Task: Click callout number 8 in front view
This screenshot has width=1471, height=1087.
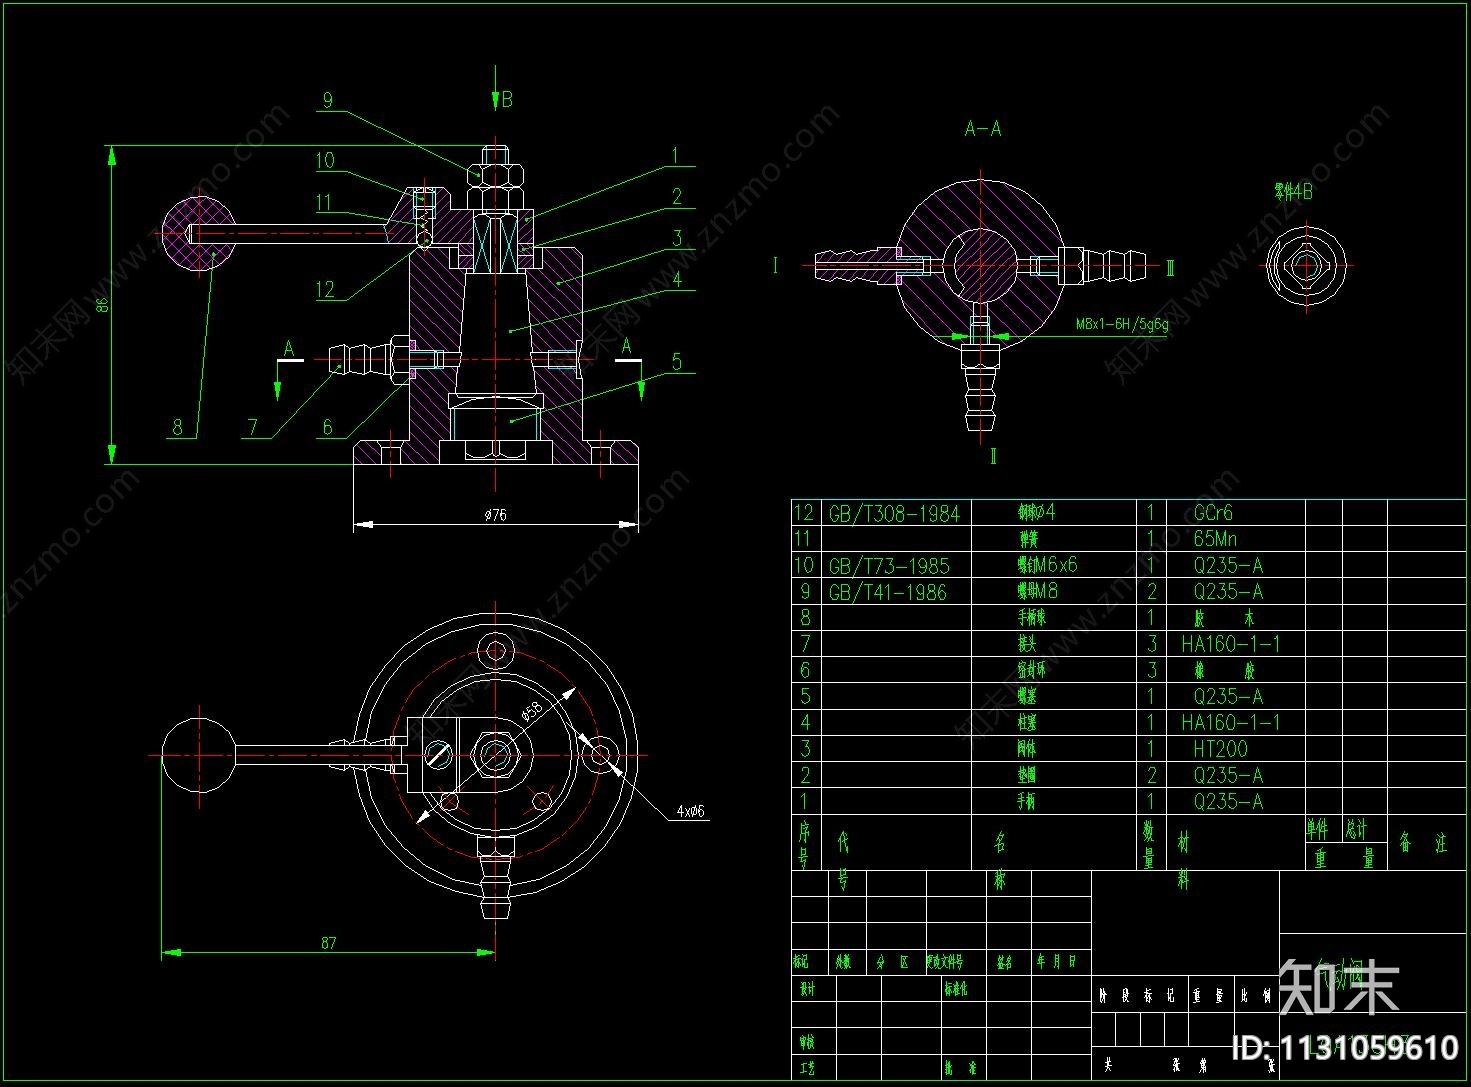Action: point(178,427)
